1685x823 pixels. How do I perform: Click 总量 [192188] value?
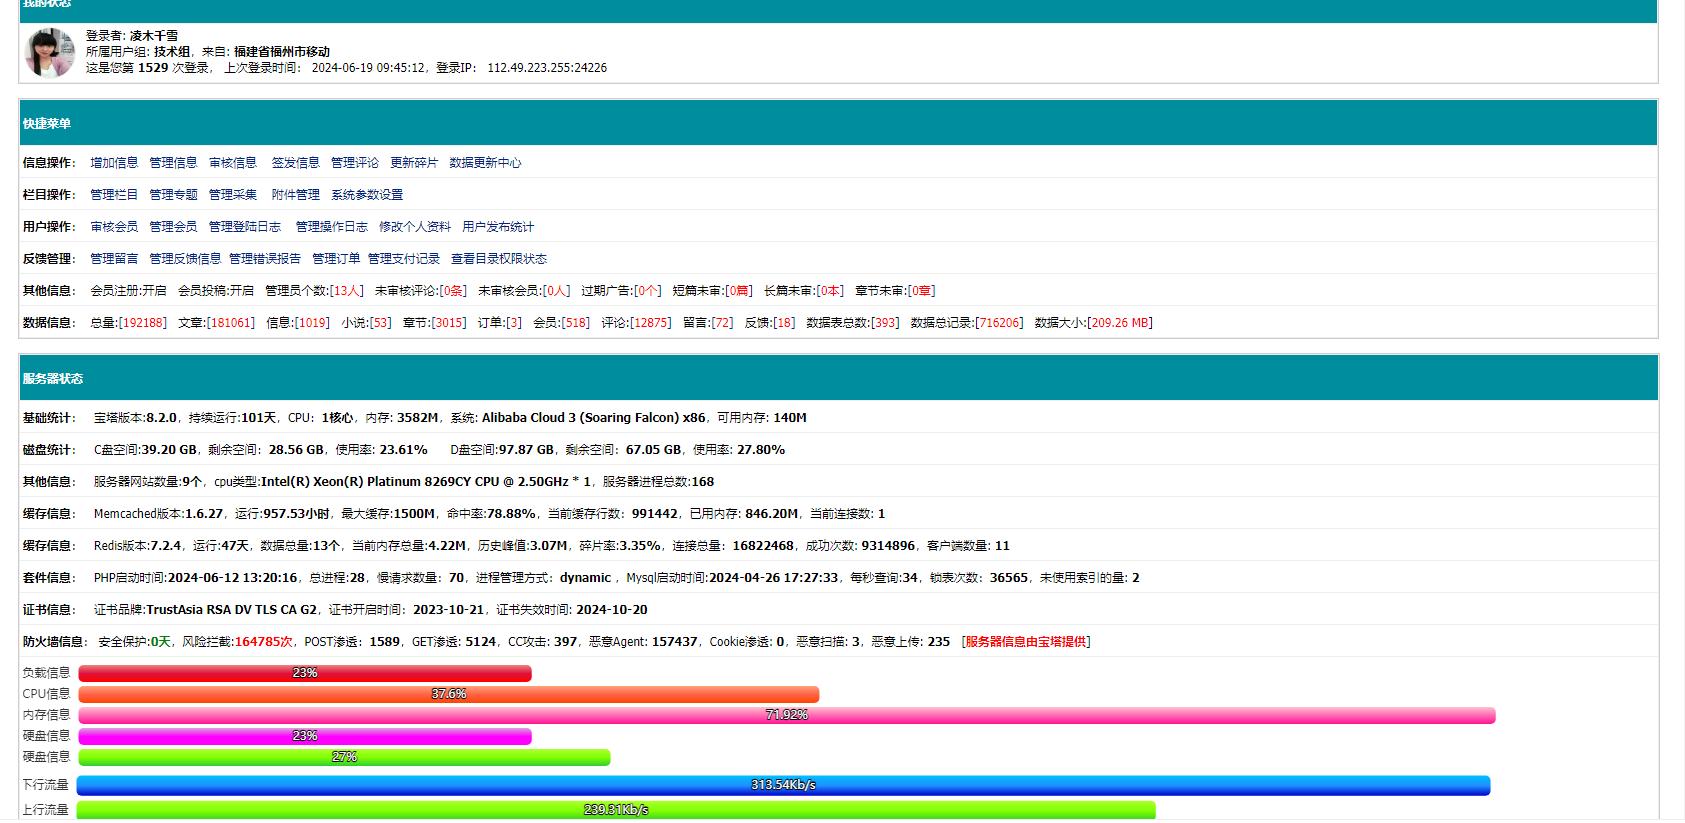click(x=142, y=323)
